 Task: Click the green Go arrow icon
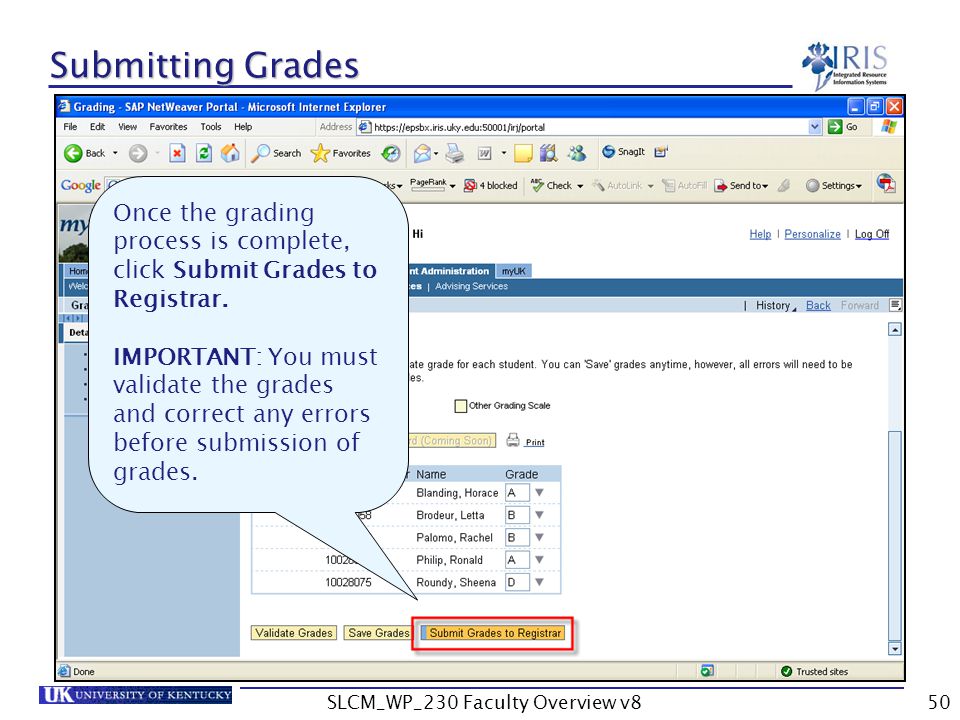(x=834, y=127)
